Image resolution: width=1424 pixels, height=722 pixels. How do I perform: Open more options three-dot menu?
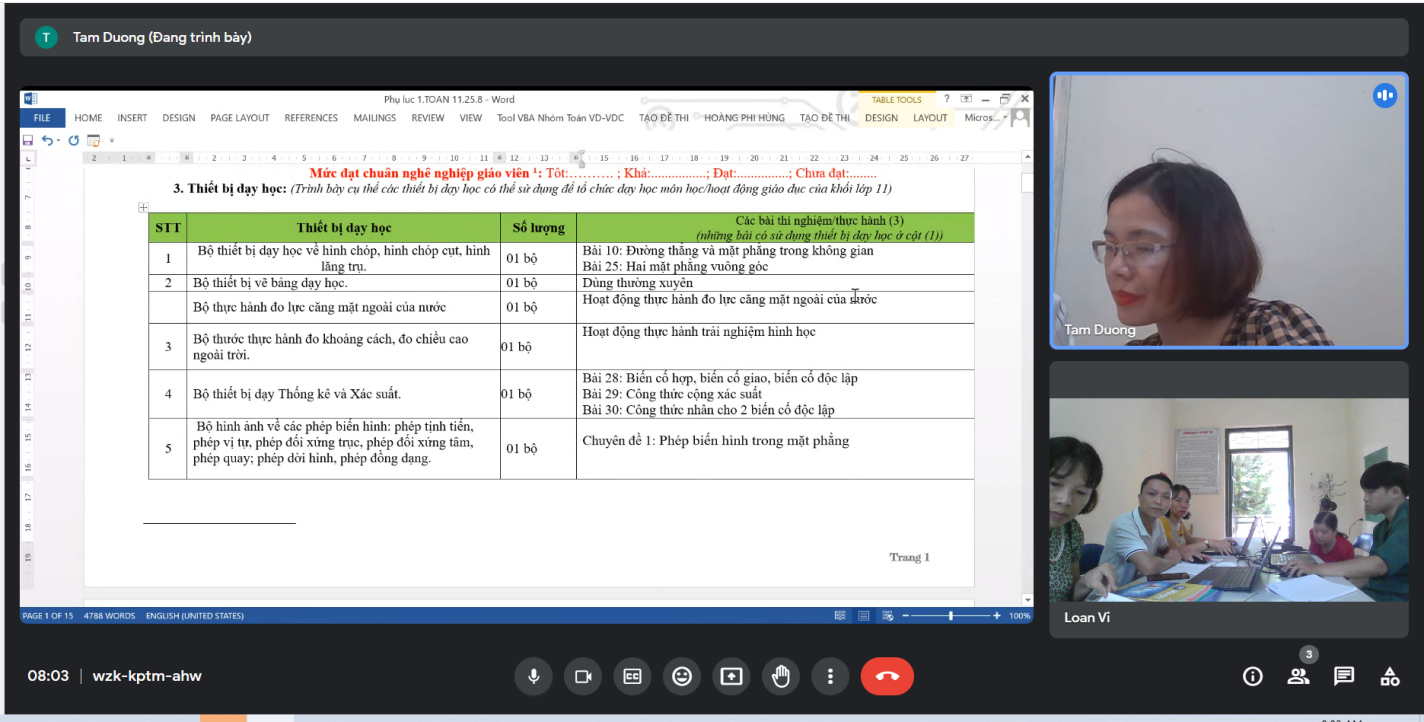[830, 676]
